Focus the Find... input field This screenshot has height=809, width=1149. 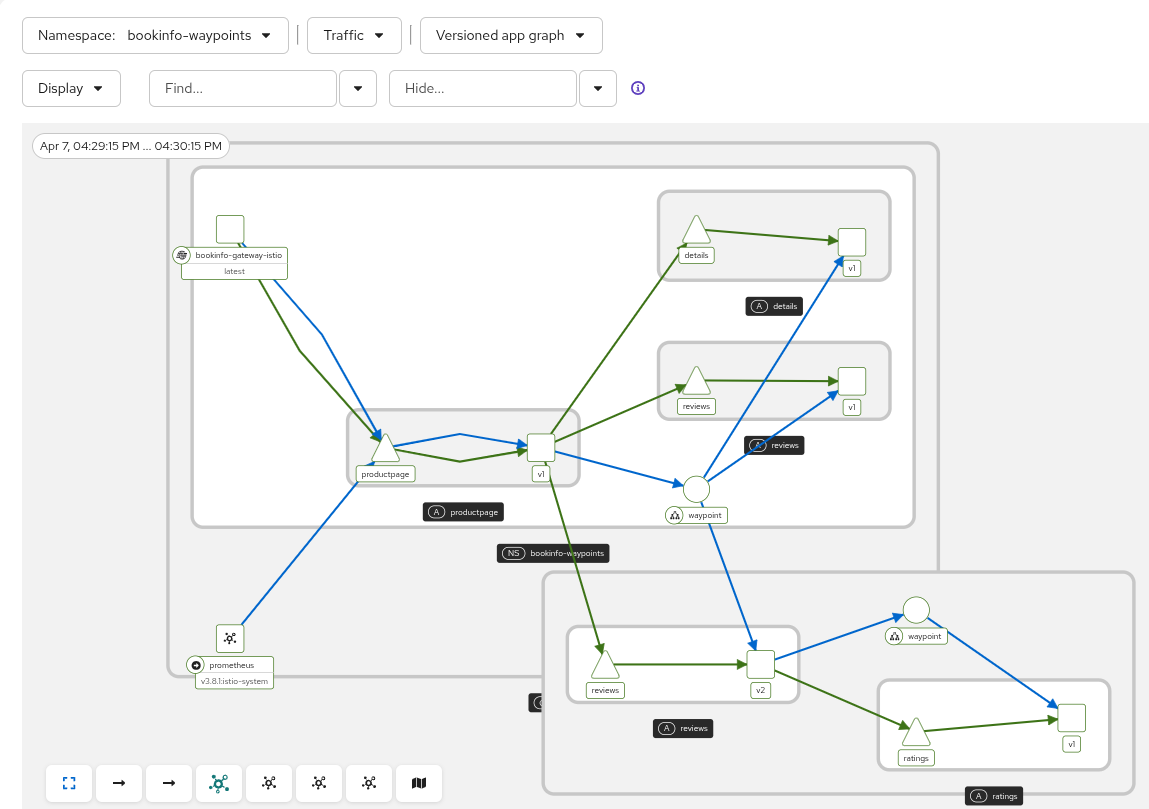click(243, 88)
